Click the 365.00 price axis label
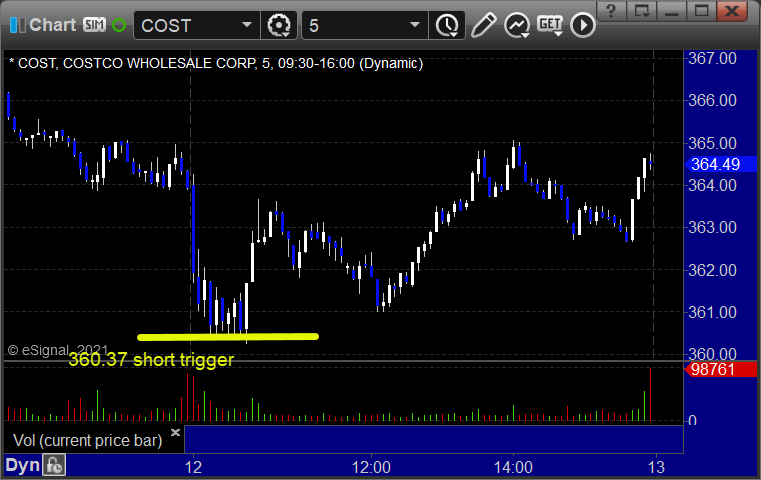 click(x=712, y=143)
